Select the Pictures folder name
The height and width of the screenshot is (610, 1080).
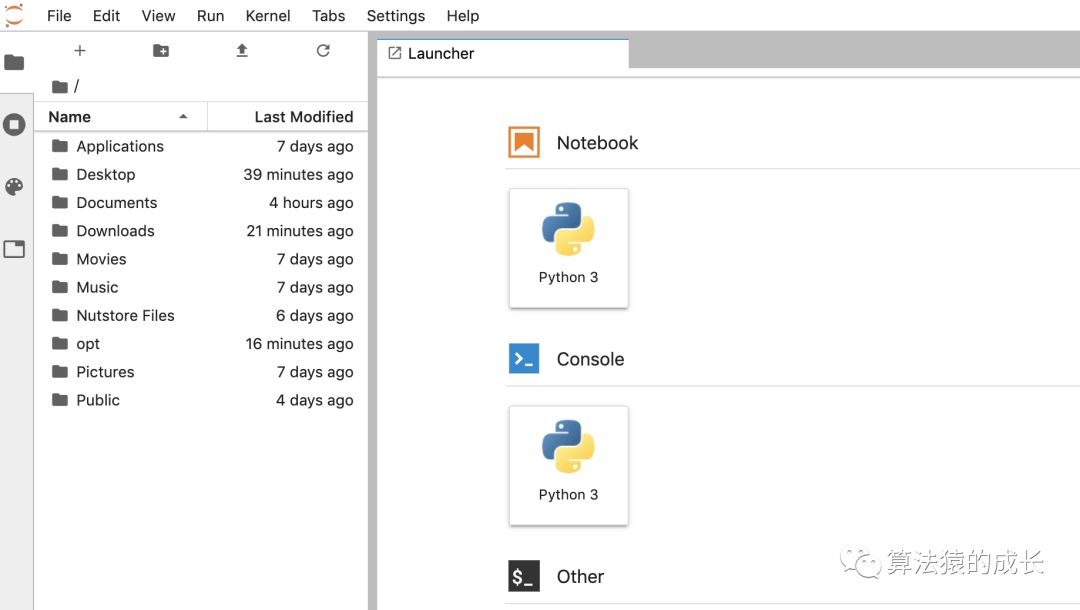tap(105, 372)
